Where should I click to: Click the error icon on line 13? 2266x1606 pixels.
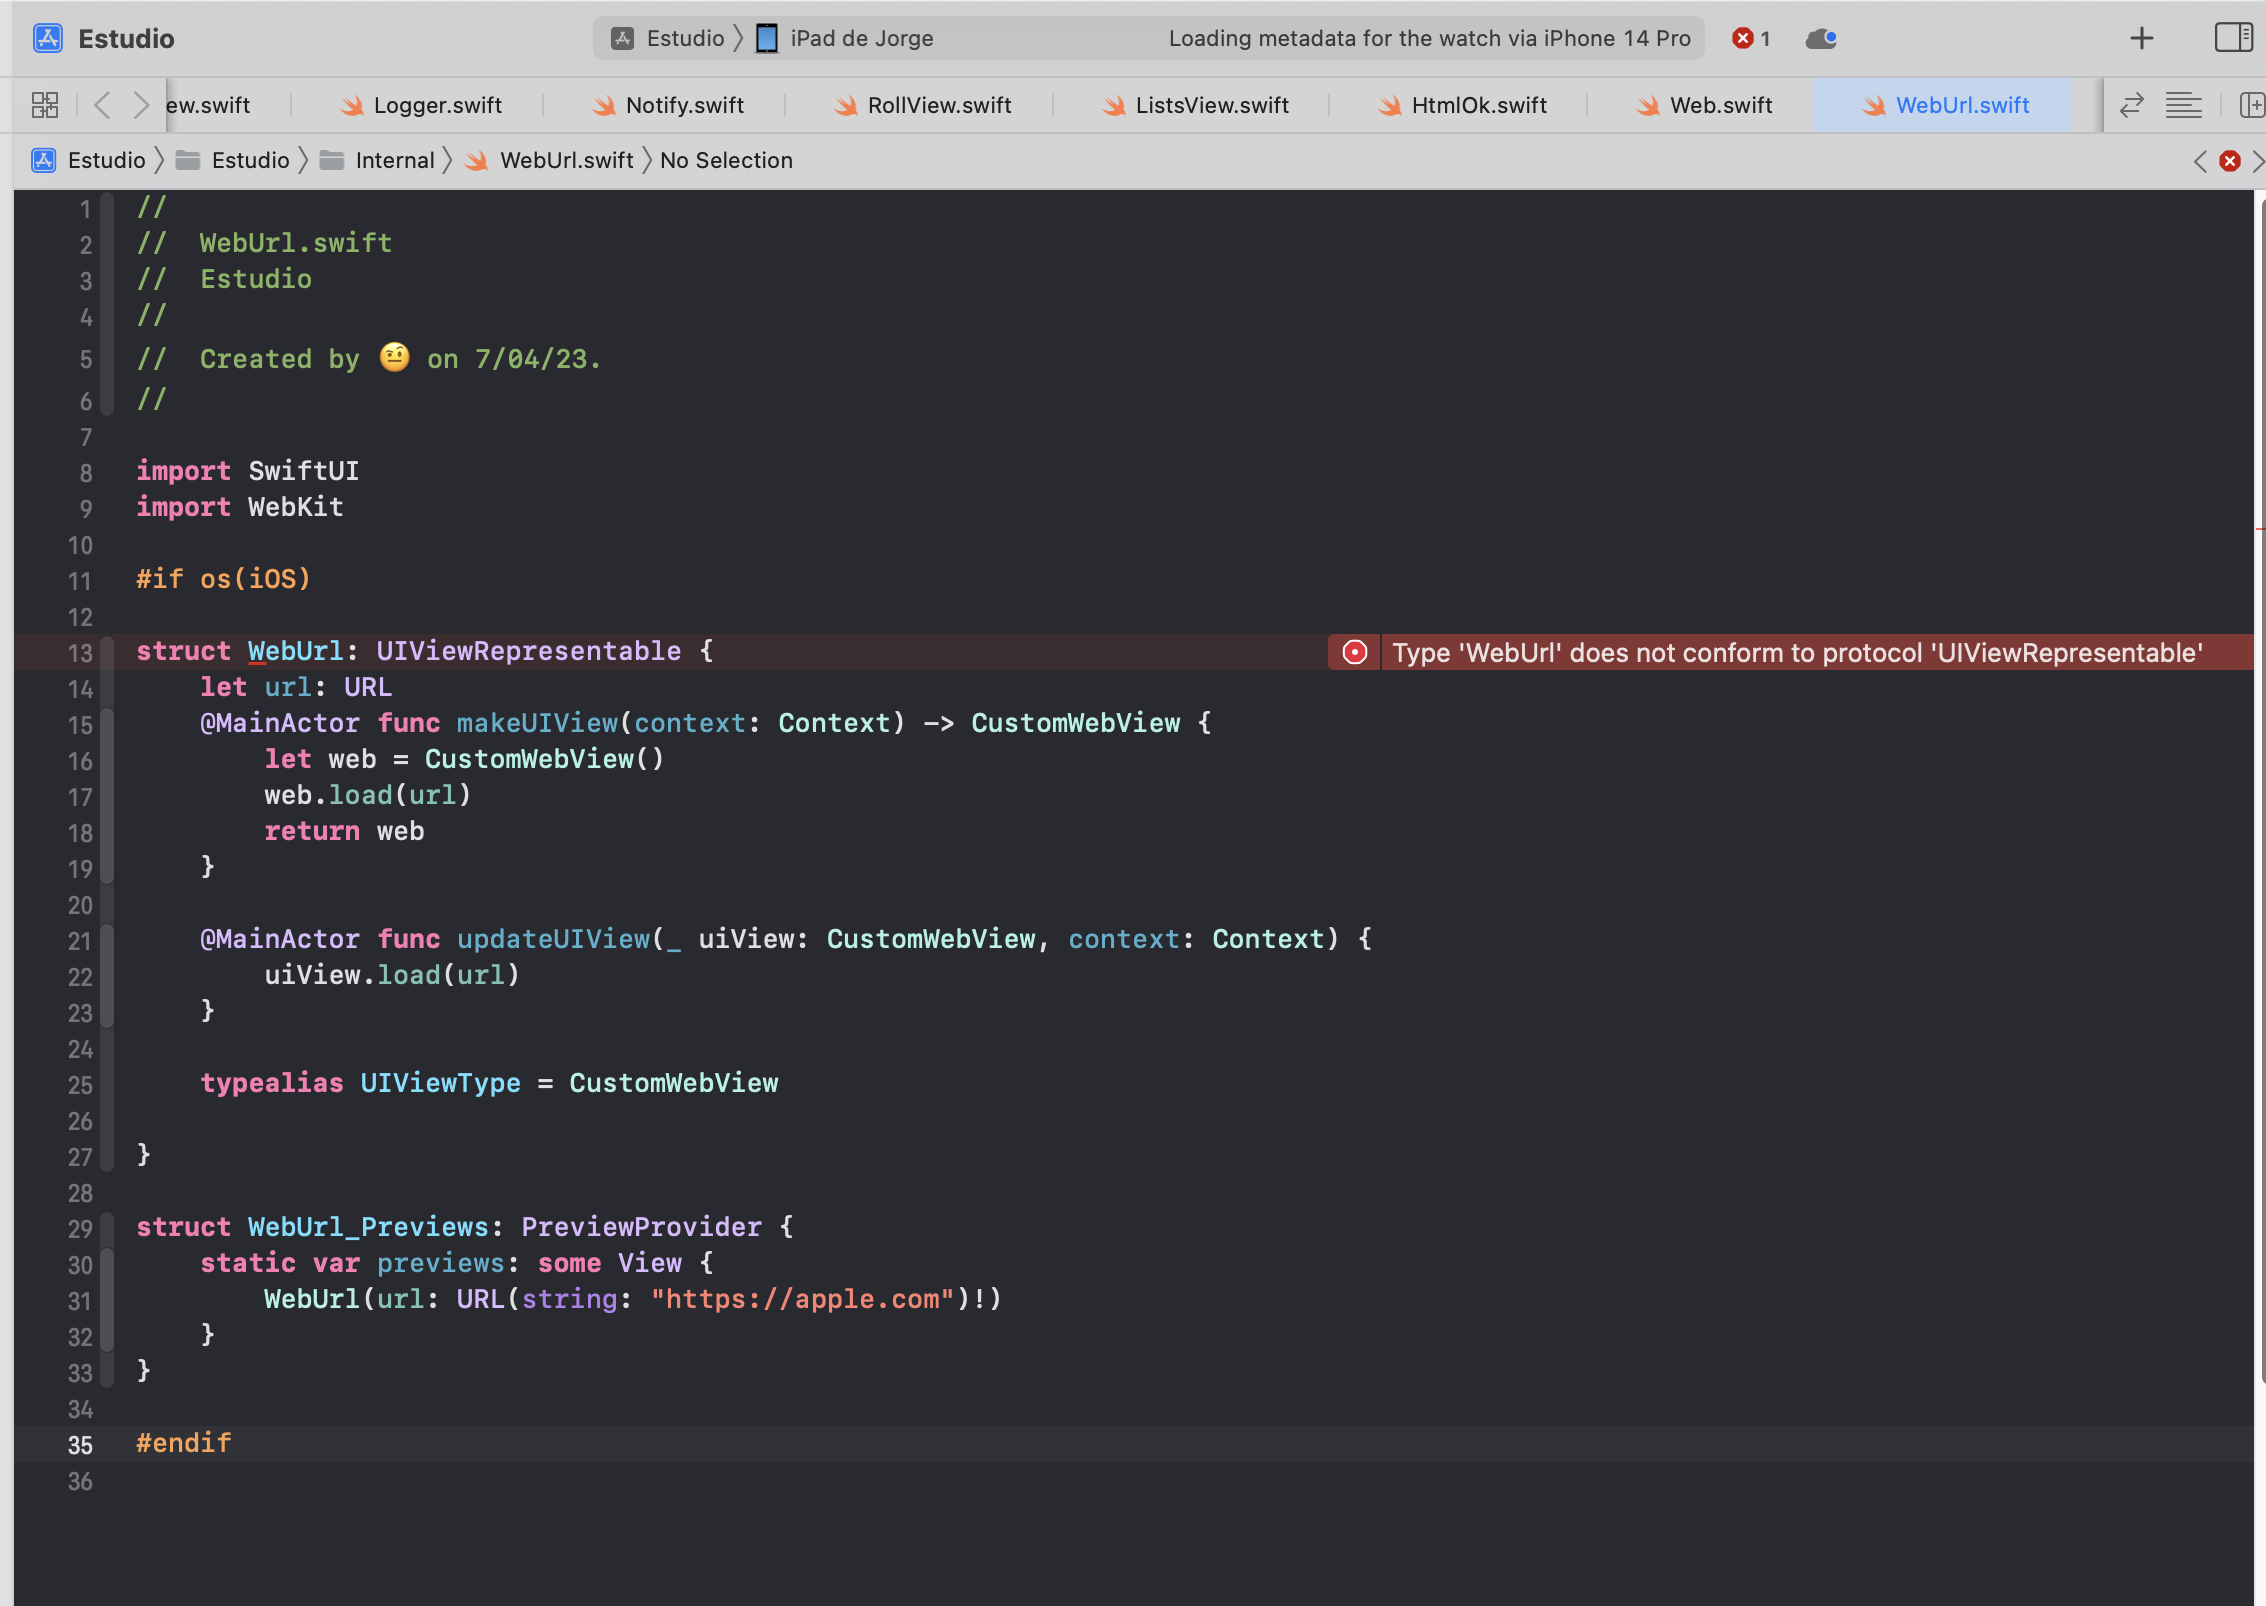tap(1354, 652)
